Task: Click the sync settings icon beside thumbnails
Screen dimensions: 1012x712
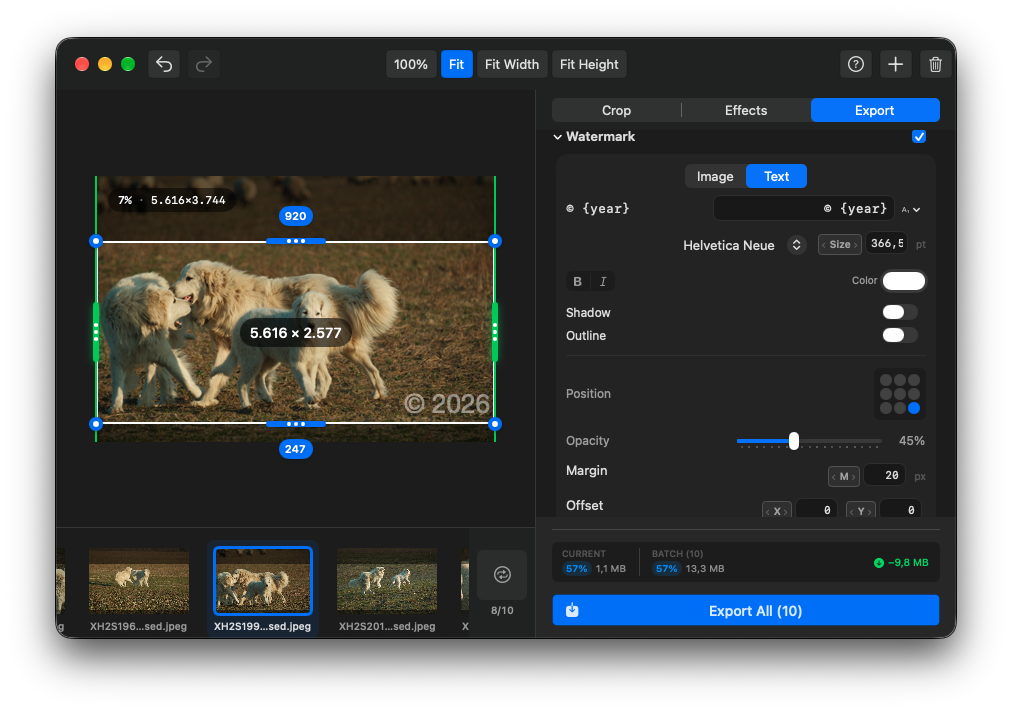Action: 502,575
